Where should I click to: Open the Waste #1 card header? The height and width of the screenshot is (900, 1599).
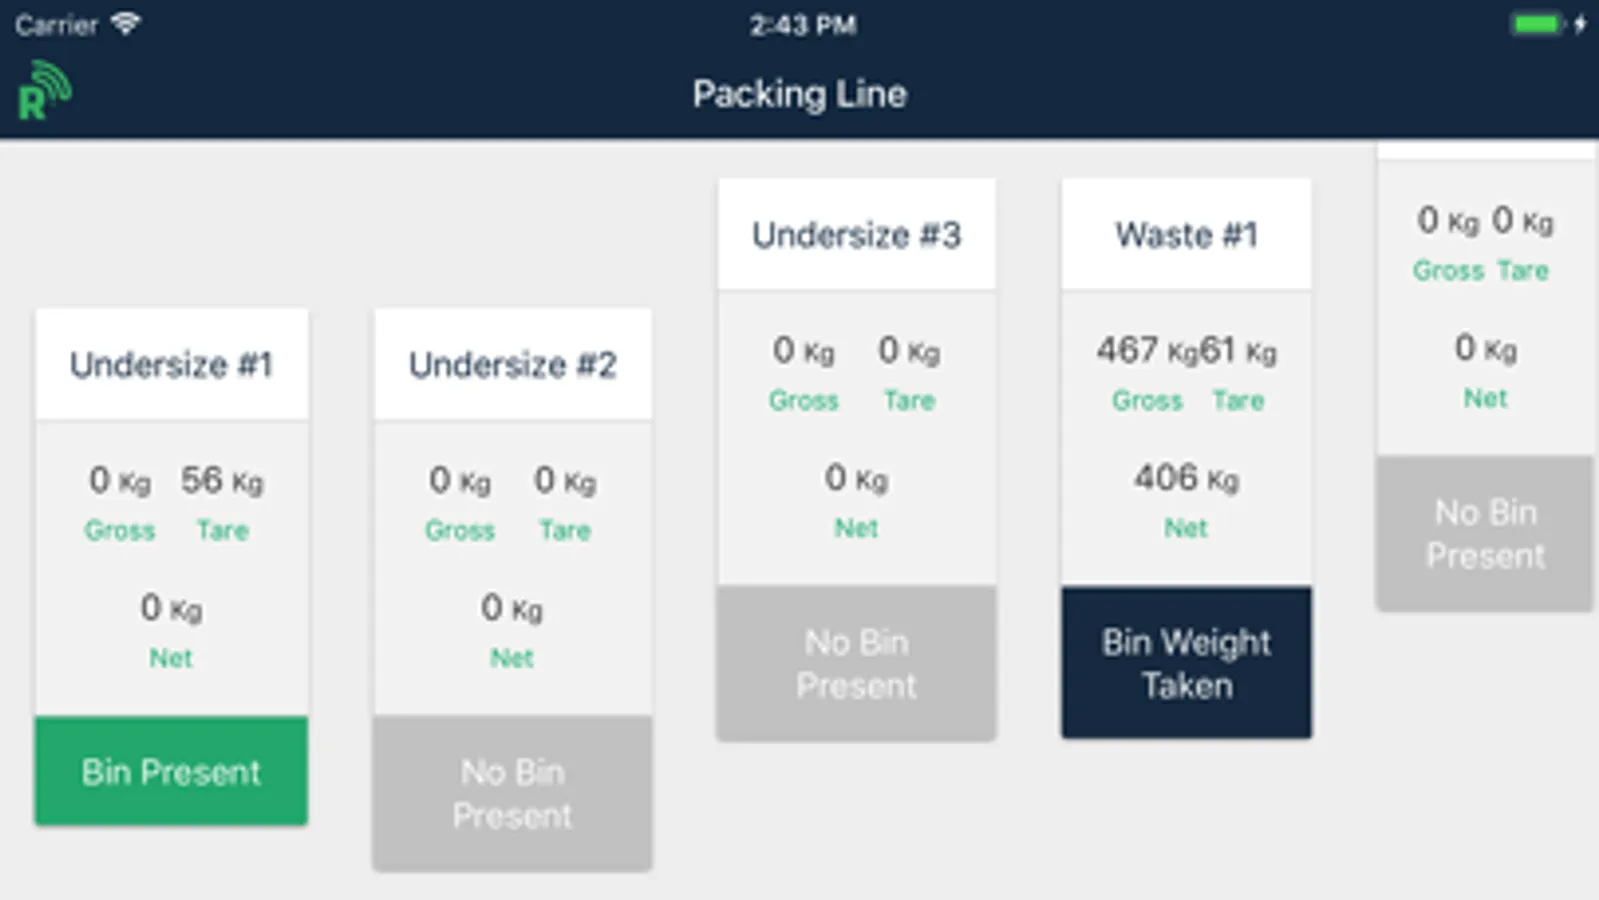[x=1186, y=235]
